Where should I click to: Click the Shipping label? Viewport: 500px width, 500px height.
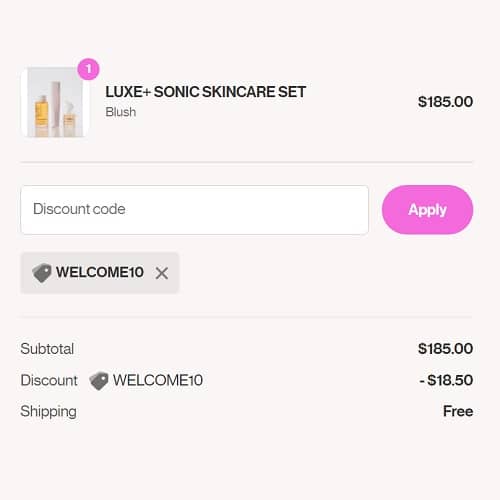click(x=49, y=412)
